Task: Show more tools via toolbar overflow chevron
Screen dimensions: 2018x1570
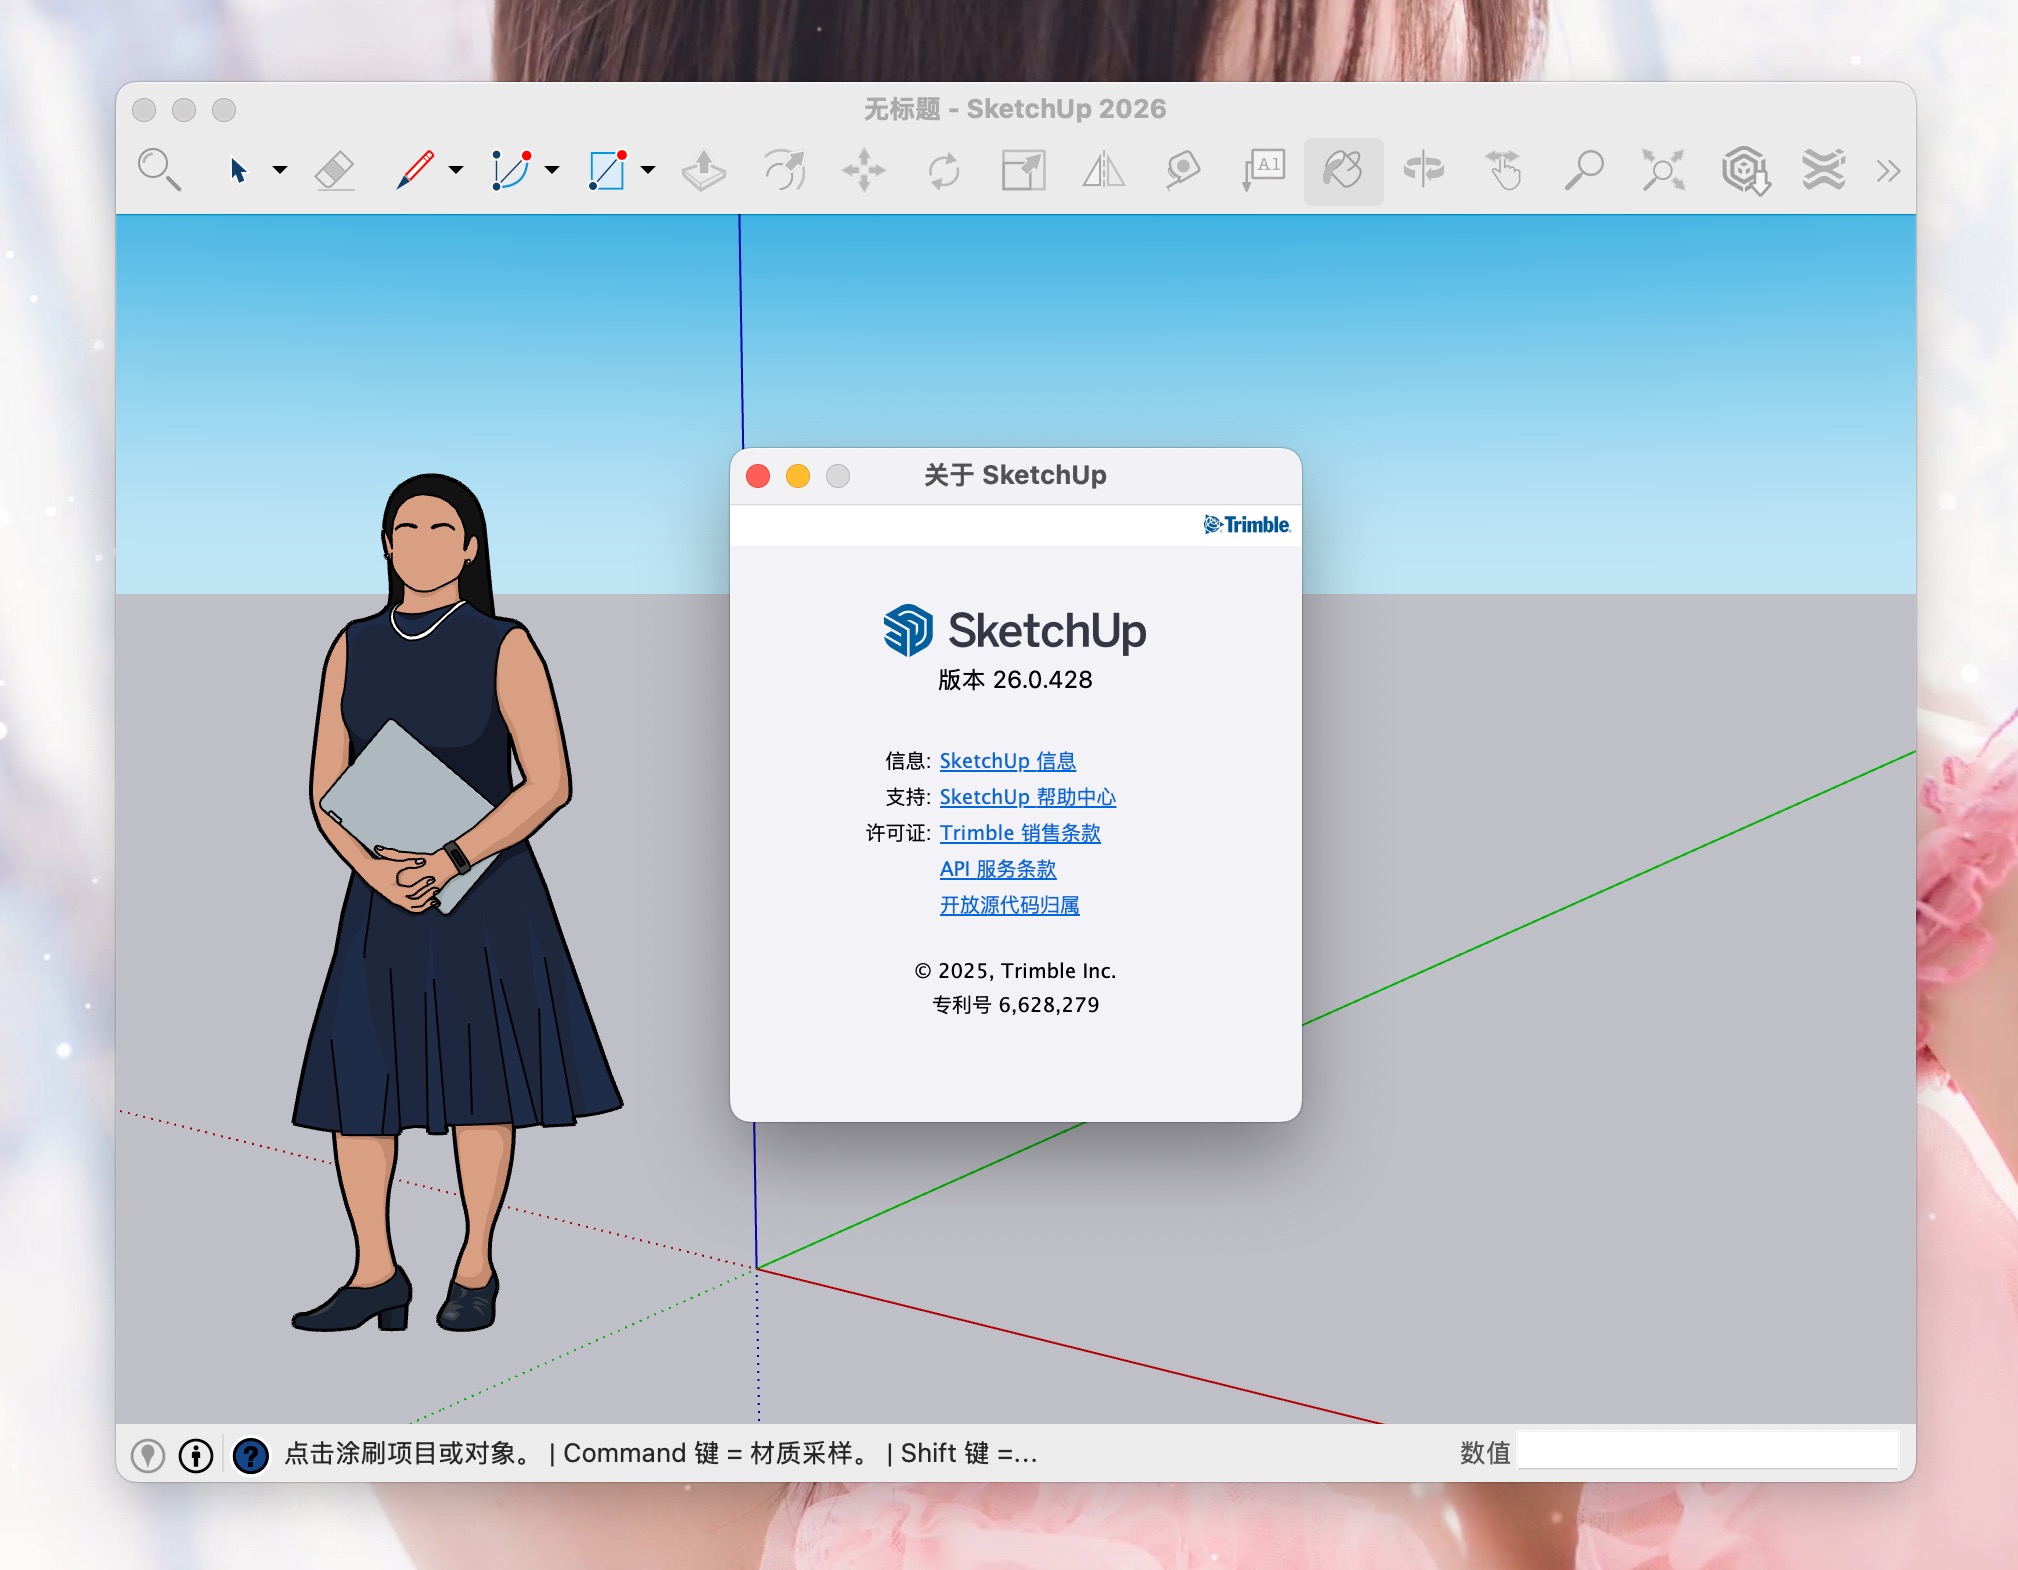Action: [x=1887, y=171]
